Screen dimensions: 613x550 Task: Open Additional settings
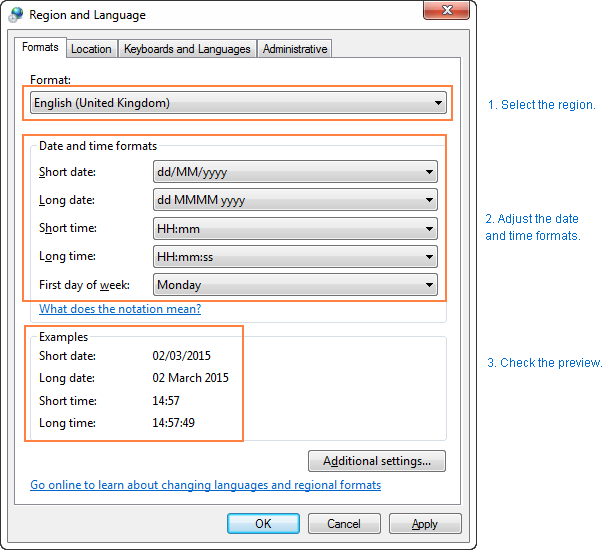[377, 461]
